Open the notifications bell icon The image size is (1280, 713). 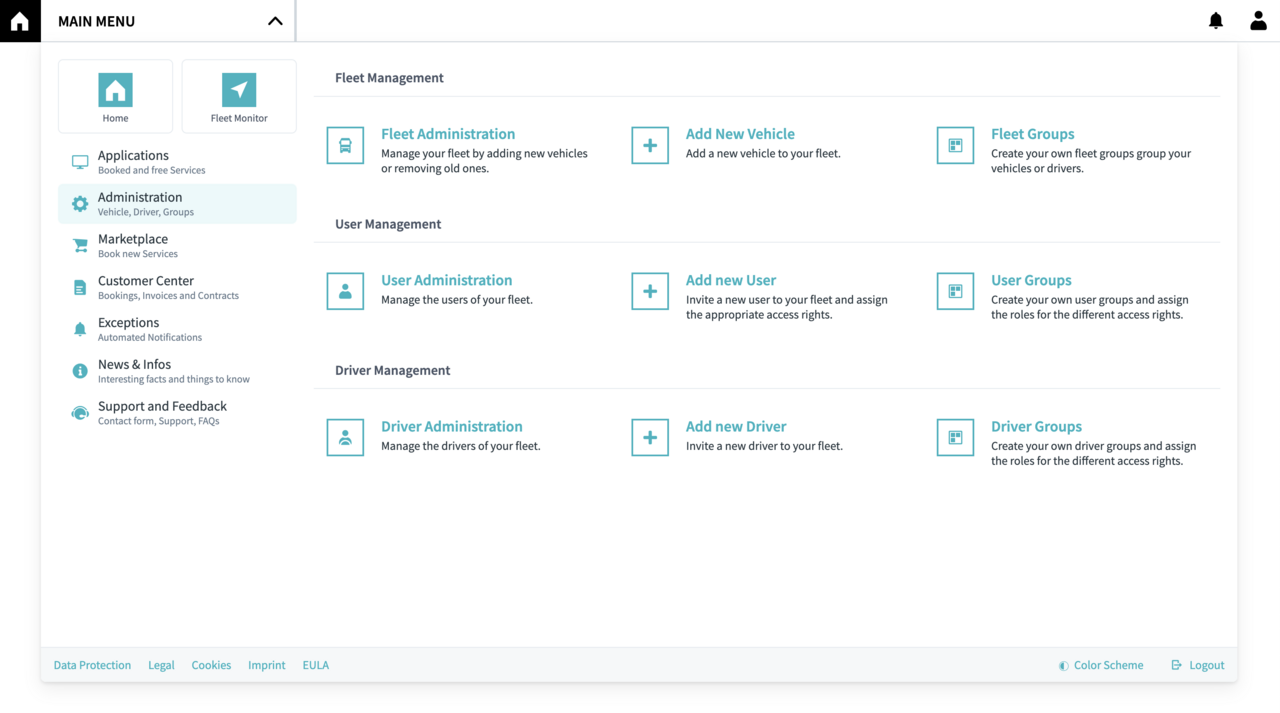pos(1216,21)
